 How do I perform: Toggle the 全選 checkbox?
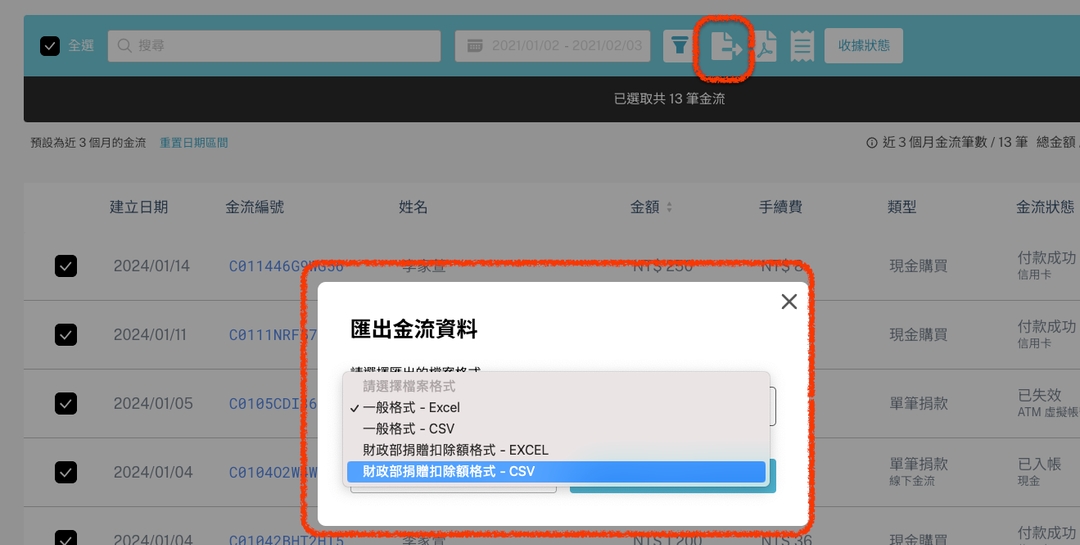pyautogui.click(x=50, y=45)
